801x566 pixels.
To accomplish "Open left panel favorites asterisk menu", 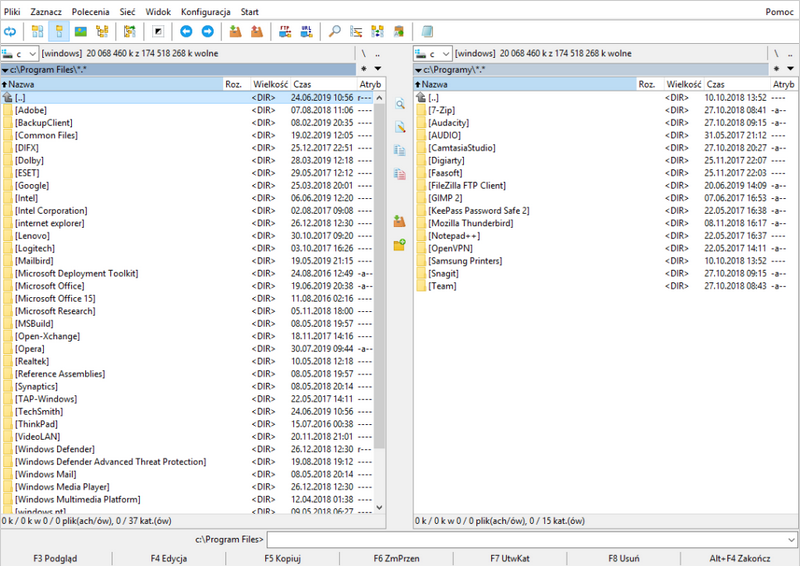I will tap(364, 68).
